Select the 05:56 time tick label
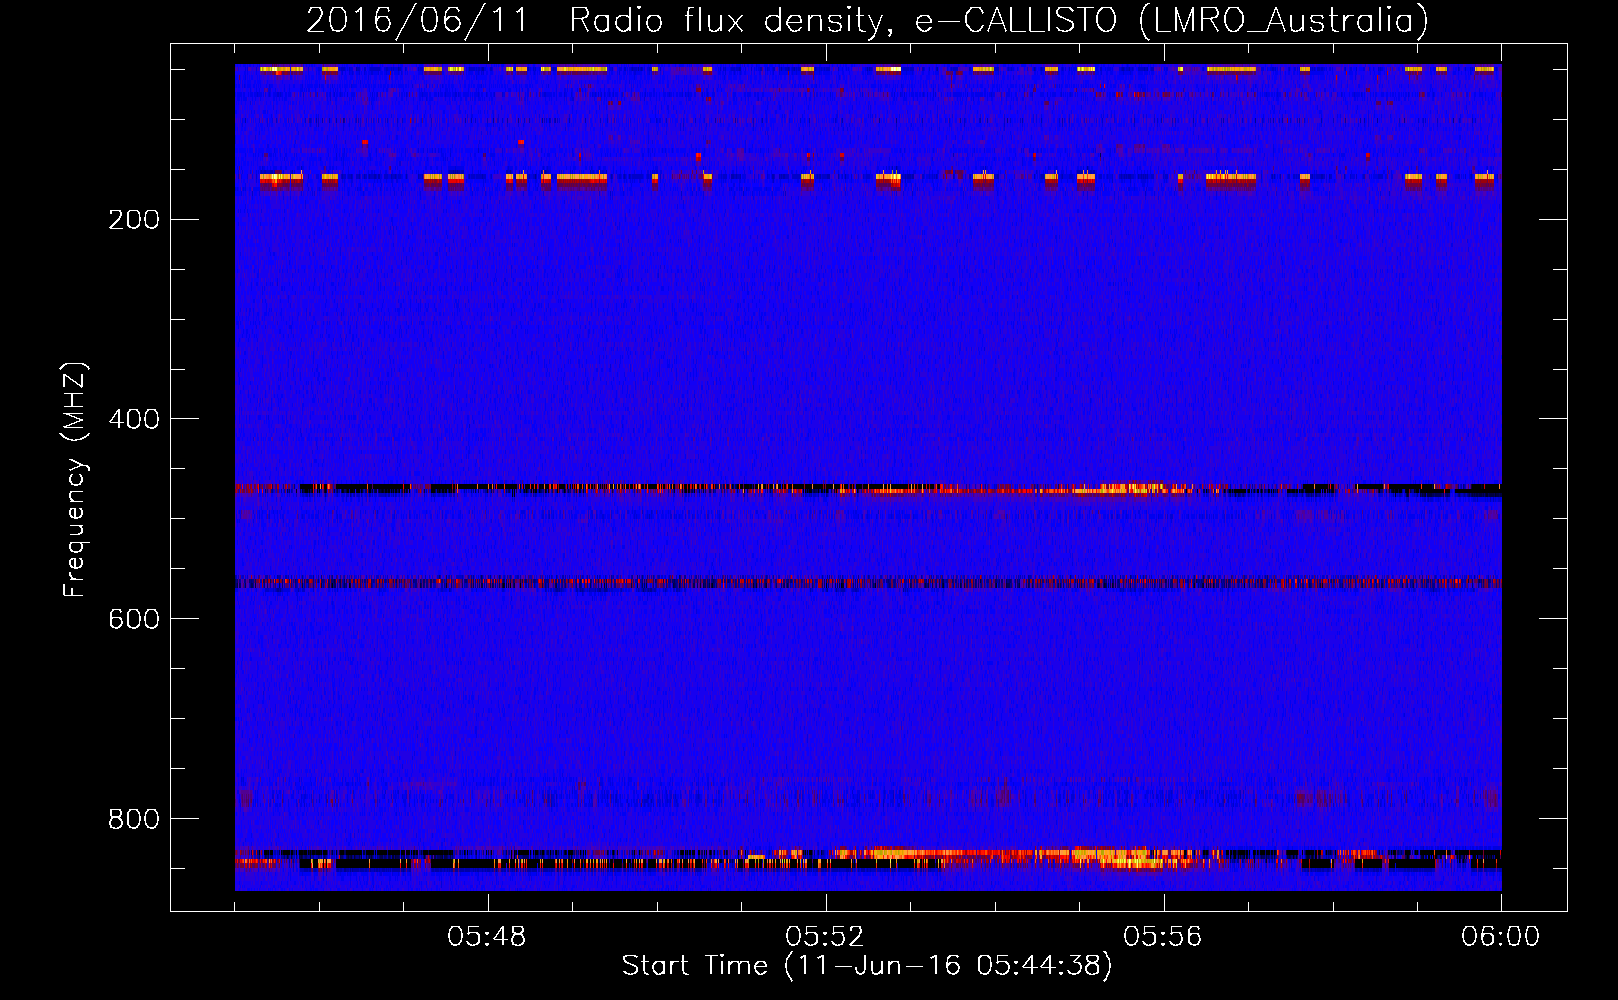The width and height of the screenshot is (1618, 1000). pos(1162,937)
